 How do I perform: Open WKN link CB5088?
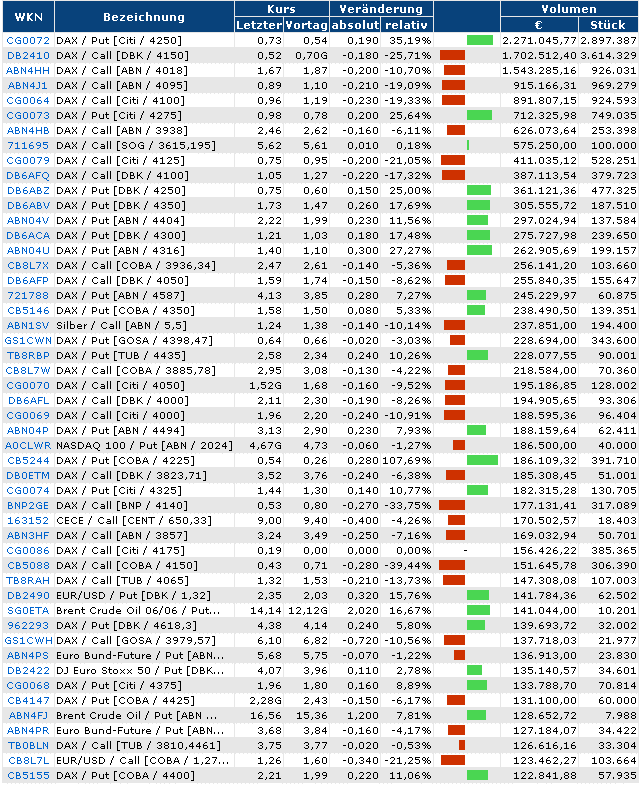(x=28, y=566)
